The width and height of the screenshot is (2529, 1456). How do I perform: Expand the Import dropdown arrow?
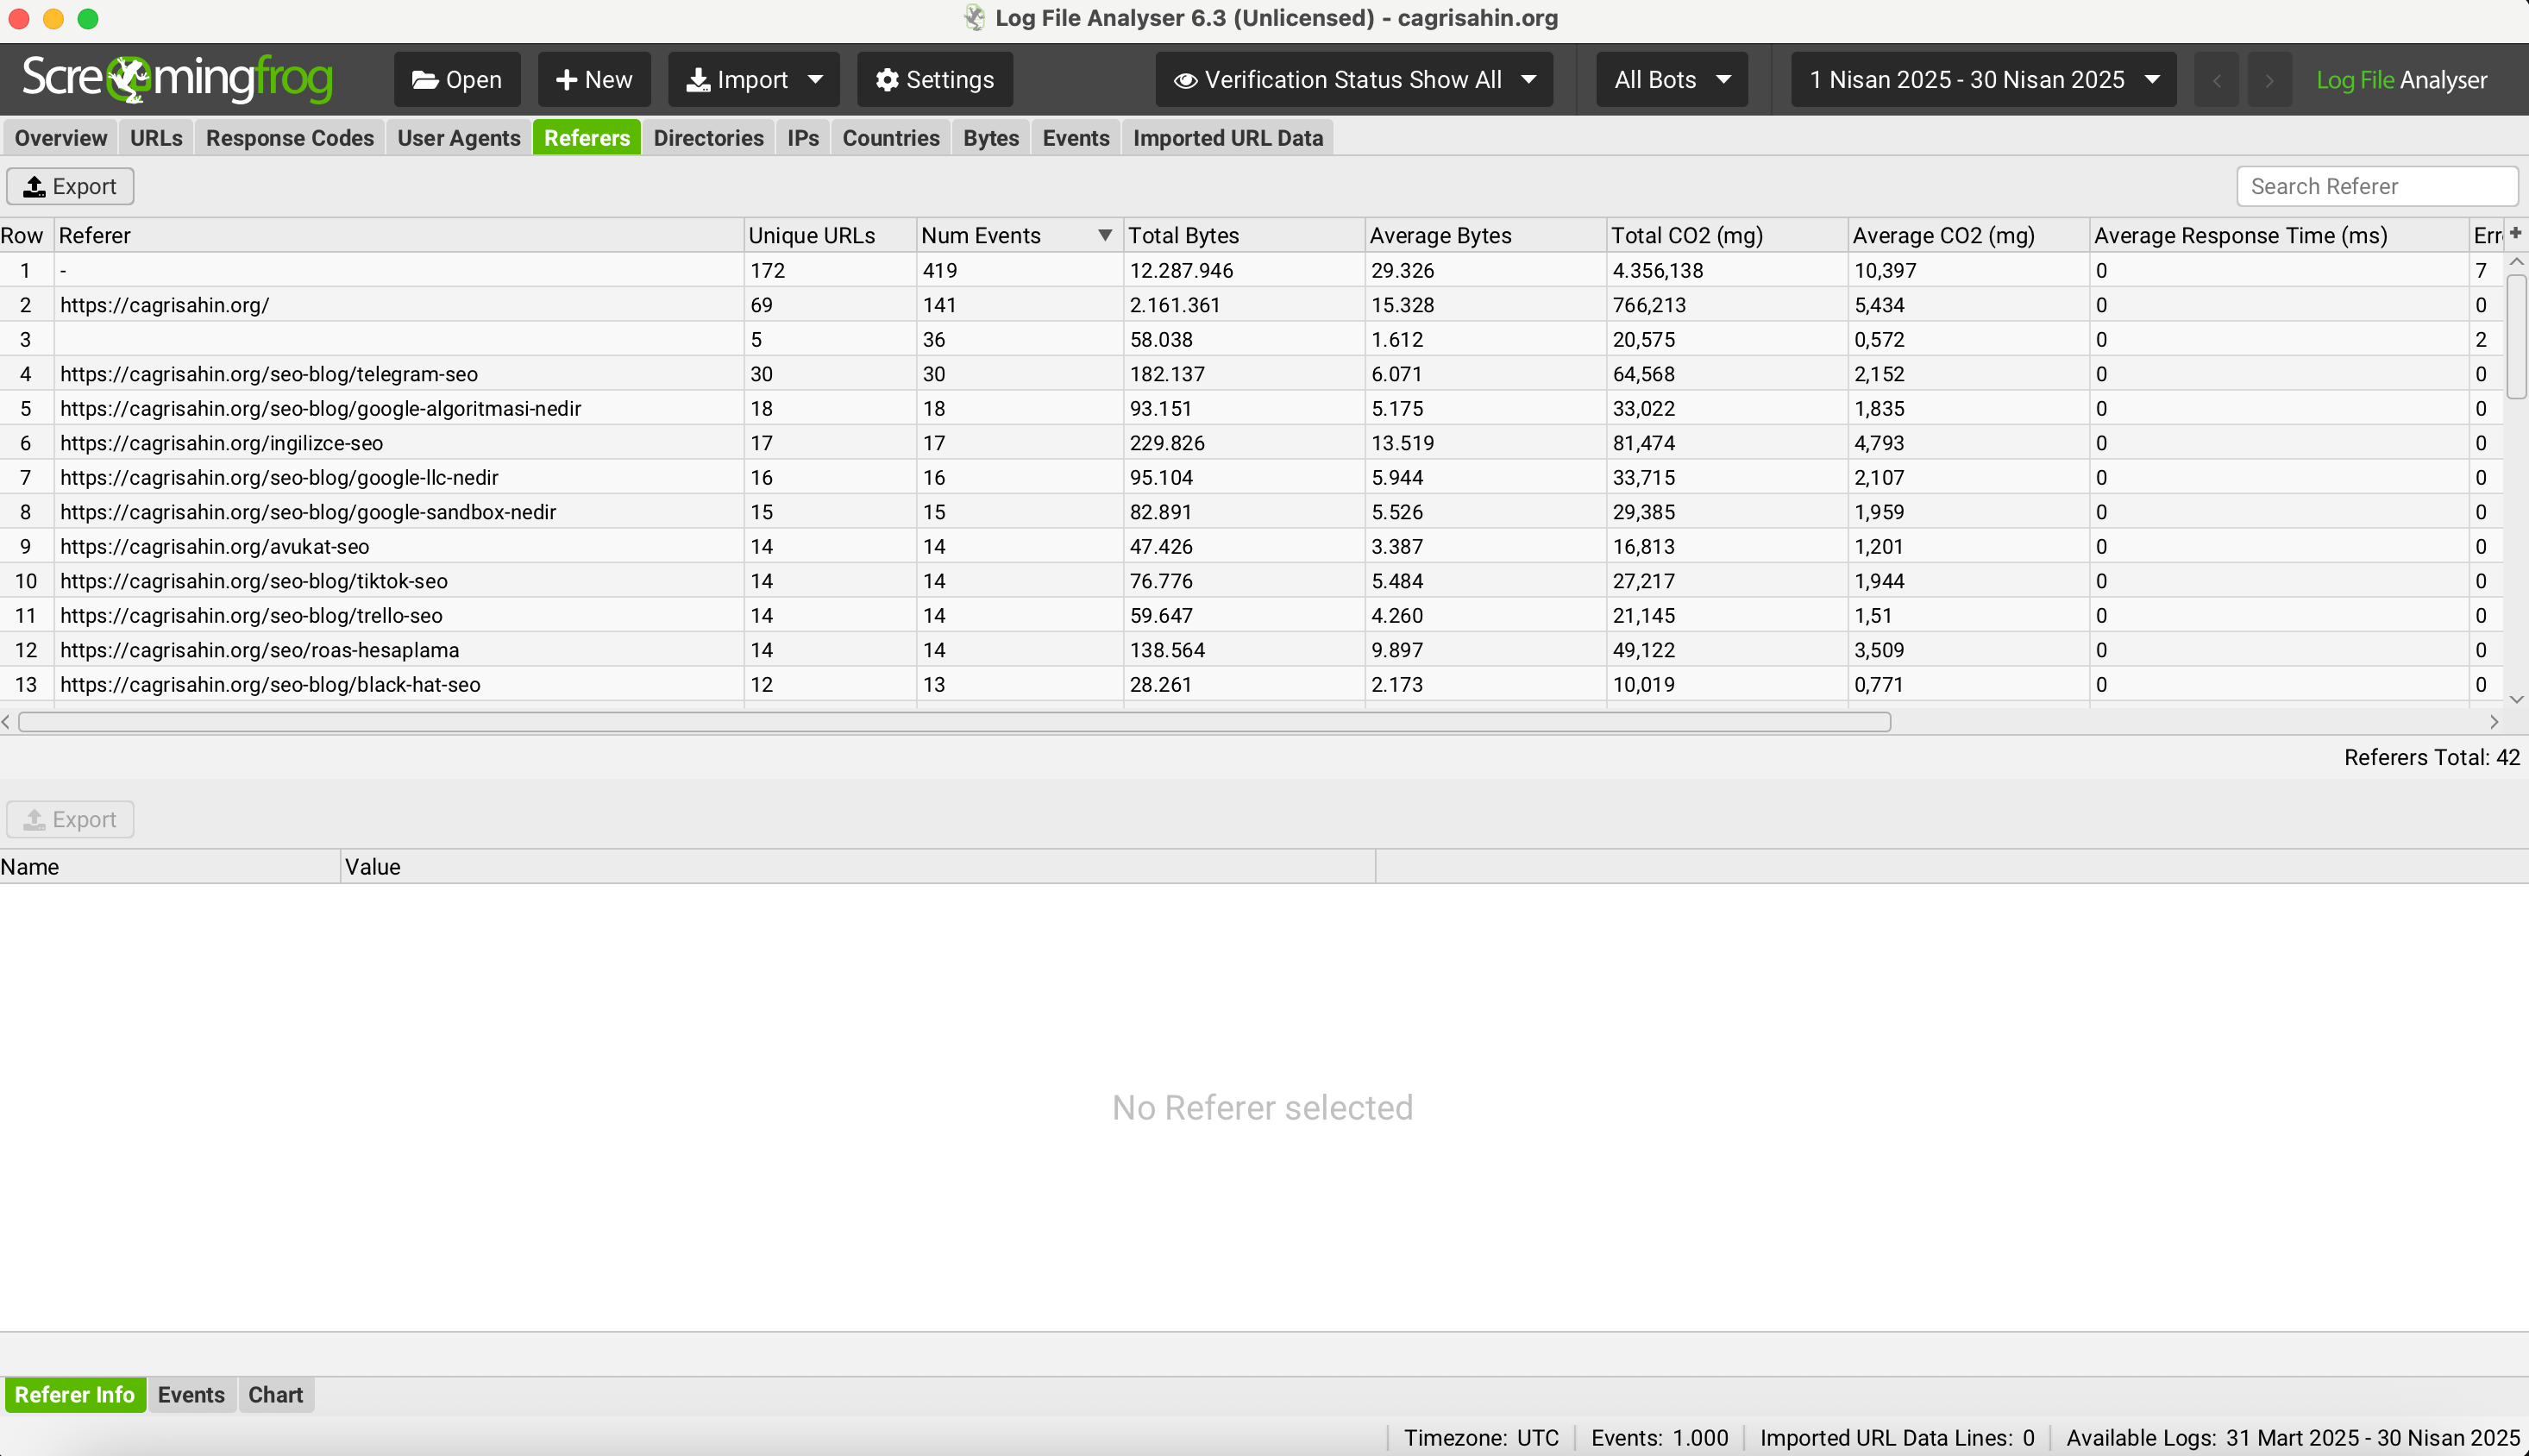[x=816, y=79]
